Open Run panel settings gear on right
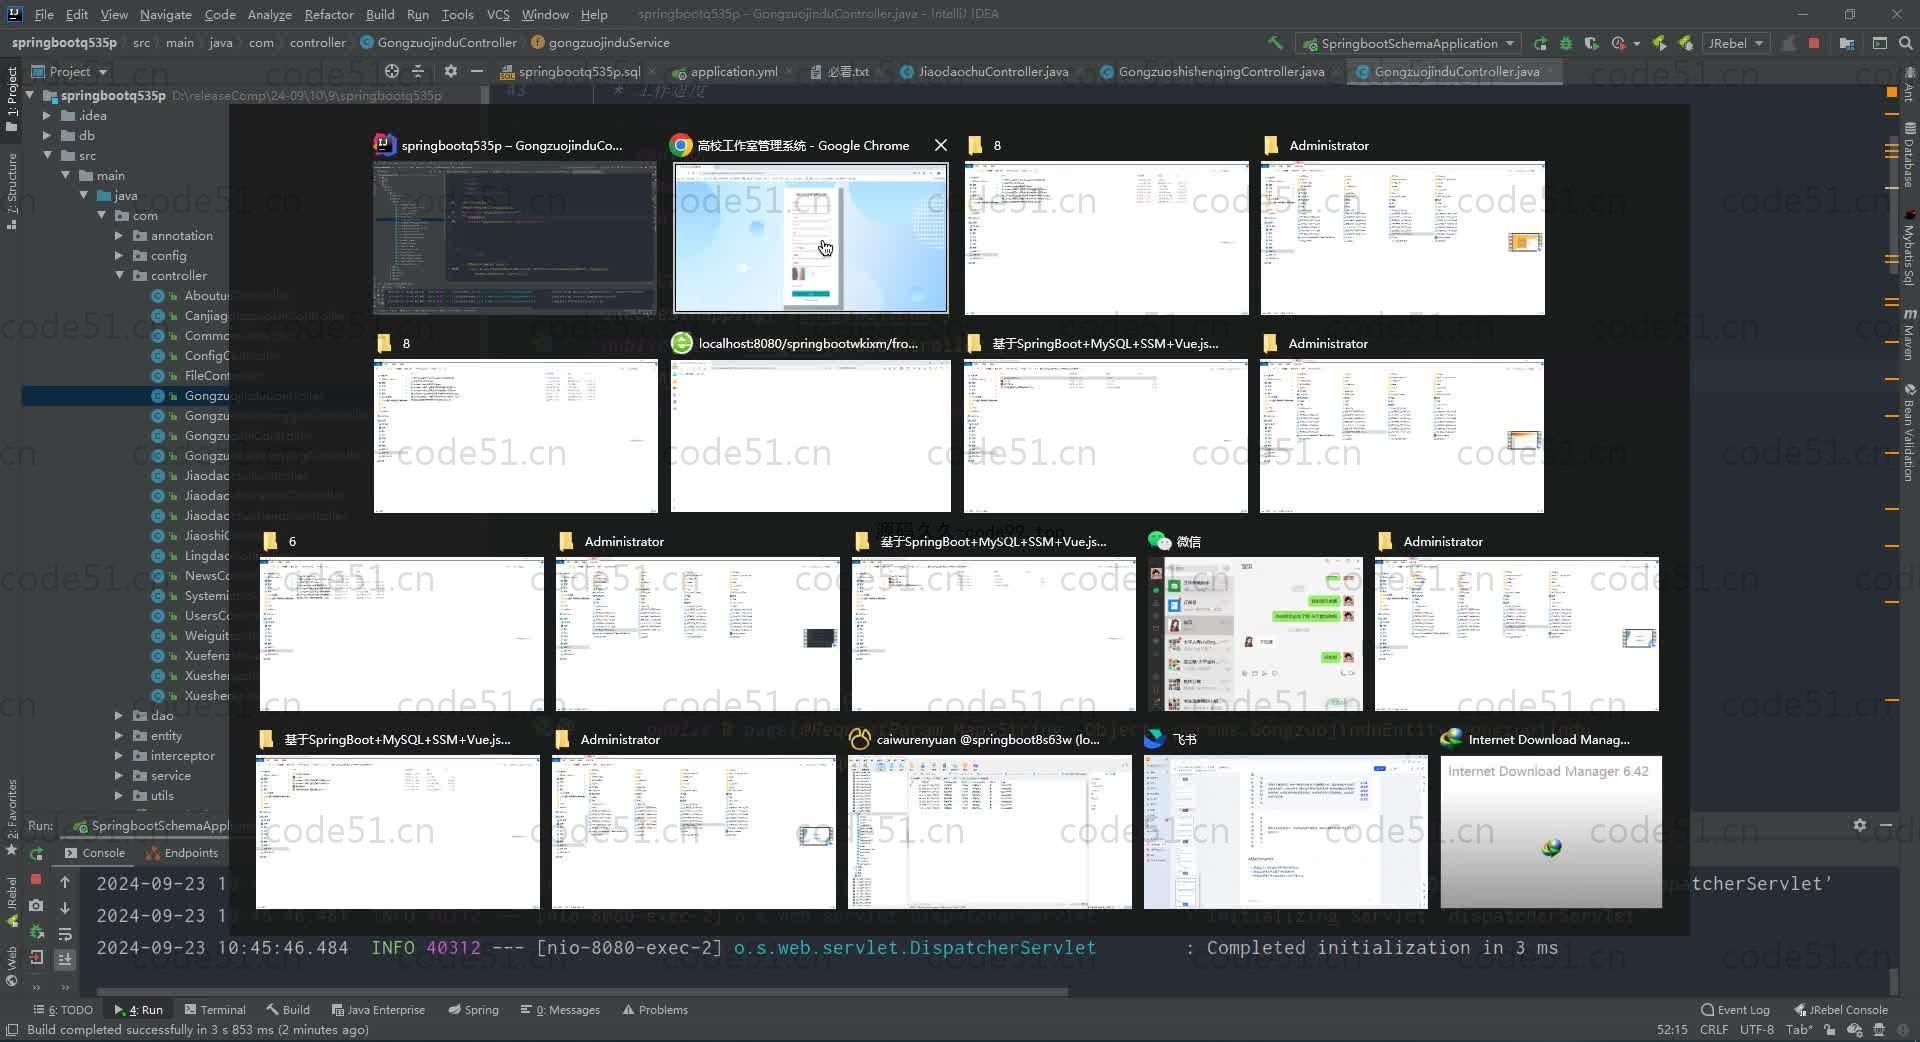This screenshot has height=1042, width=1920. [1860, 825]
